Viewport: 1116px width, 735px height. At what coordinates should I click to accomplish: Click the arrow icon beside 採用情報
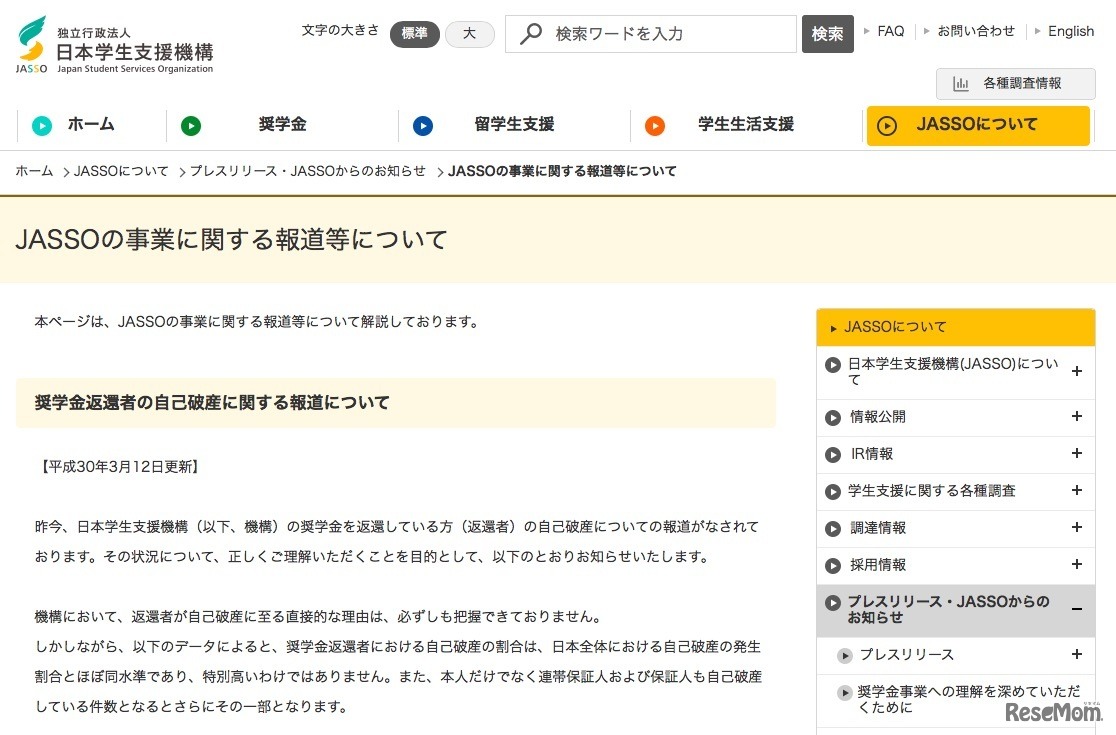click(833, 565)
